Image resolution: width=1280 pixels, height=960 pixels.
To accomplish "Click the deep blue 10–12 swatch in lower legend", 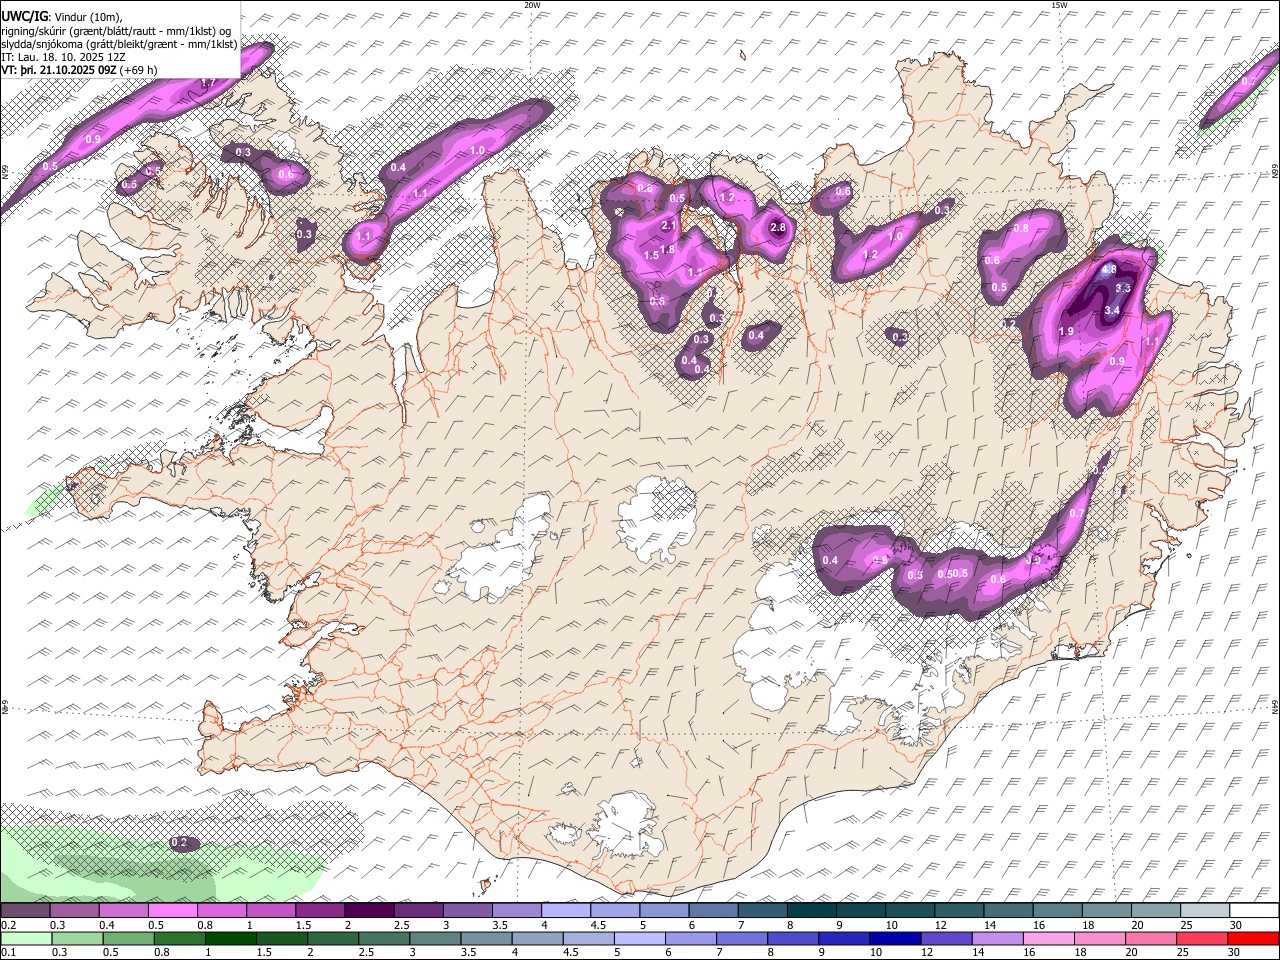I will click(893, 938).
